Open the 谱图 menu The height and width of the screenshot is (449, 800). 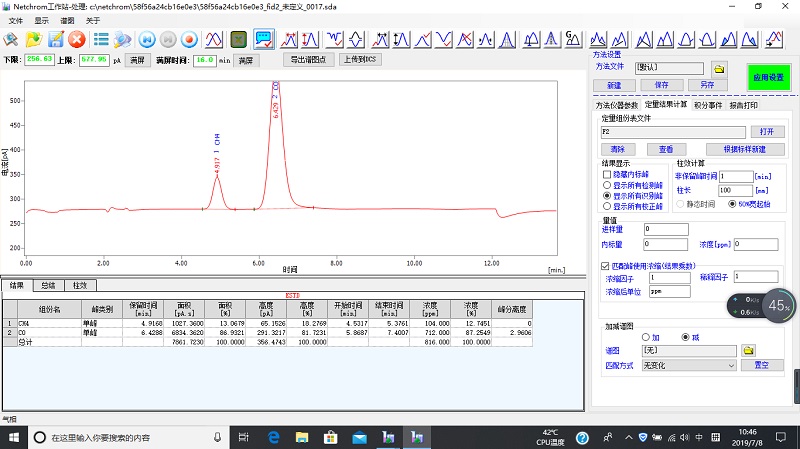click(67, 21)
